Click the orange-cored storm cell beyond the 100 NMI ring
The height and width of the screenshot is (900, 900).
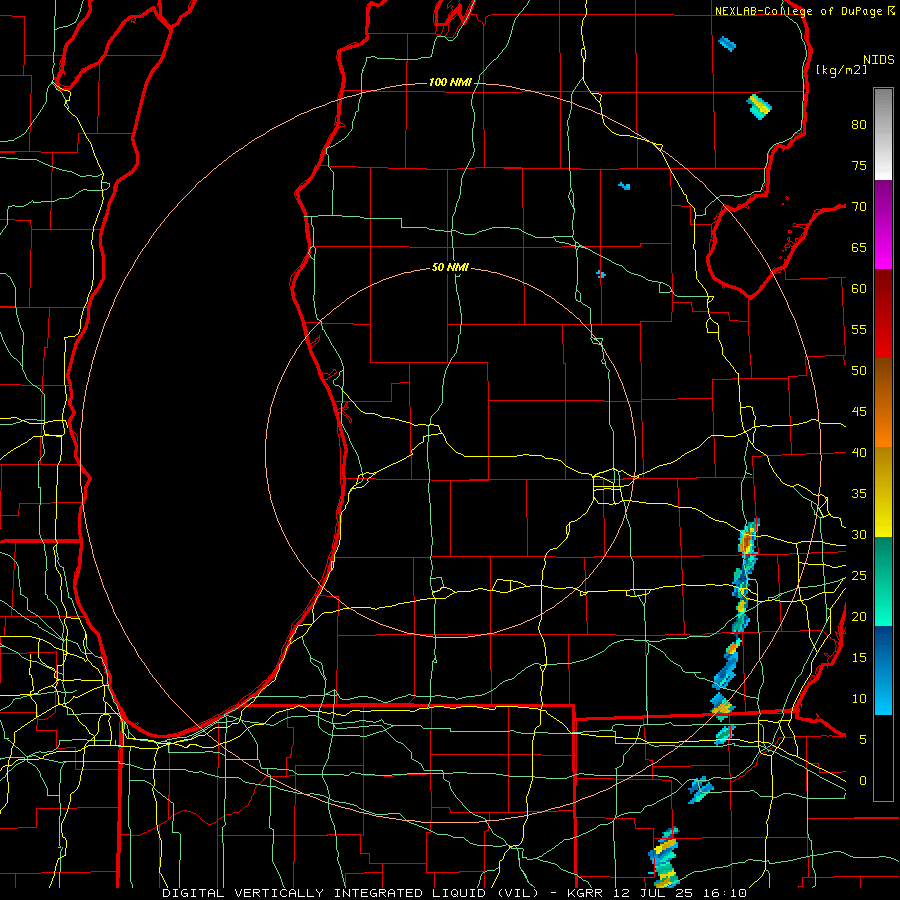748,540
